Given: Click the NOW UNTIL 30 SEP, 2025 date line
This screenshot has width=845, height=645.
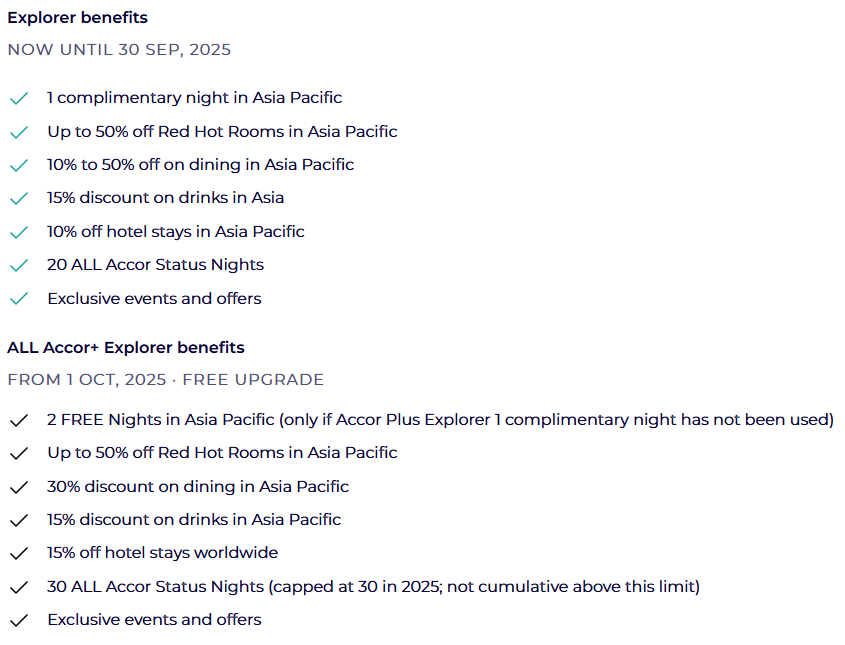Looking at the screenshot, I should pos(119,50).
